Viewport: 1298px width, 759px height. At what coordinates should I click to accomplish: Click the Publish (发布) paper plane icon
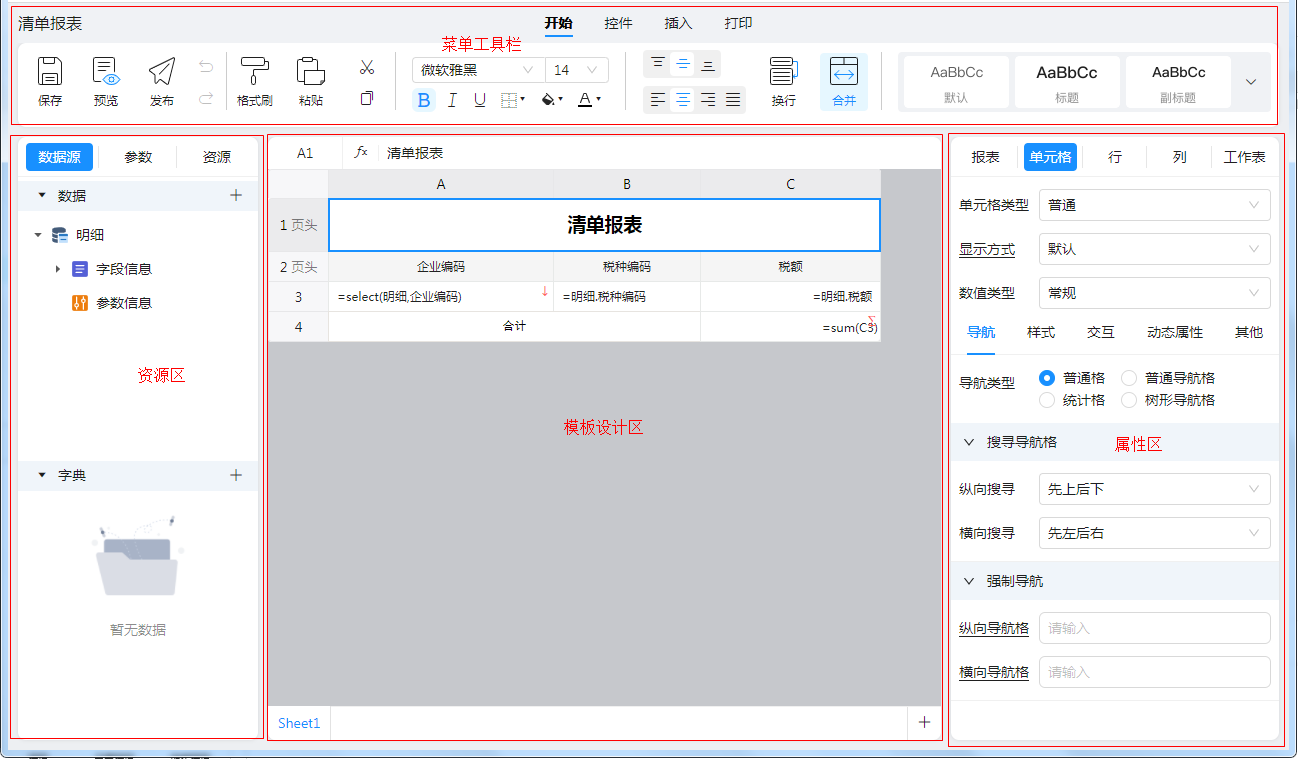coord(162,73)
